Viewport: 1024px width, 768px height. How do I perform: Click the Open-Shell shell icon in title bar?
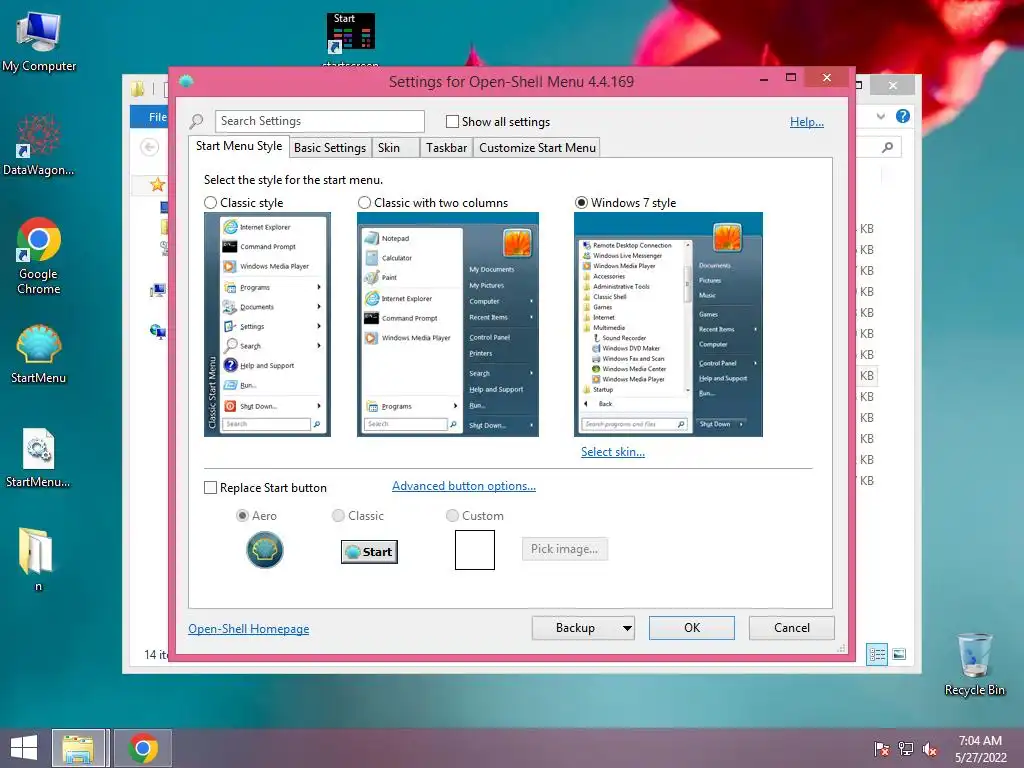point(186,81)
